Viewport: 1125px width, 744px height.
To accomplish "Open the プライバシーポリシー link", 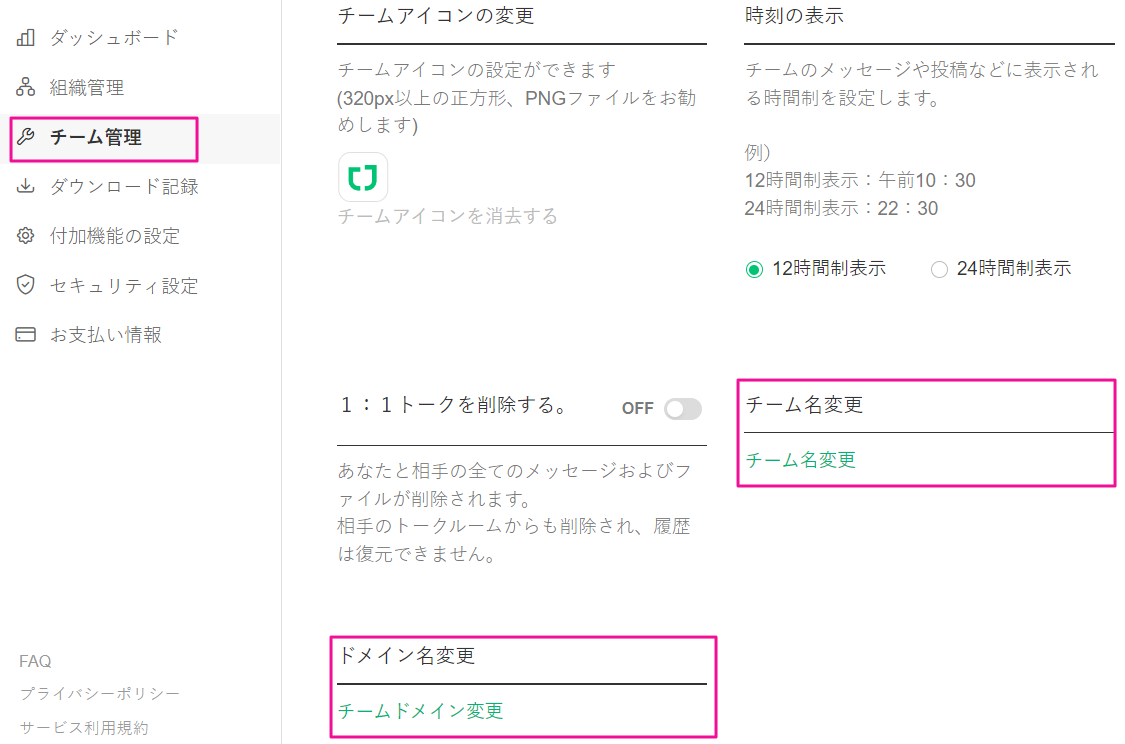I will (x=100, y=694).
